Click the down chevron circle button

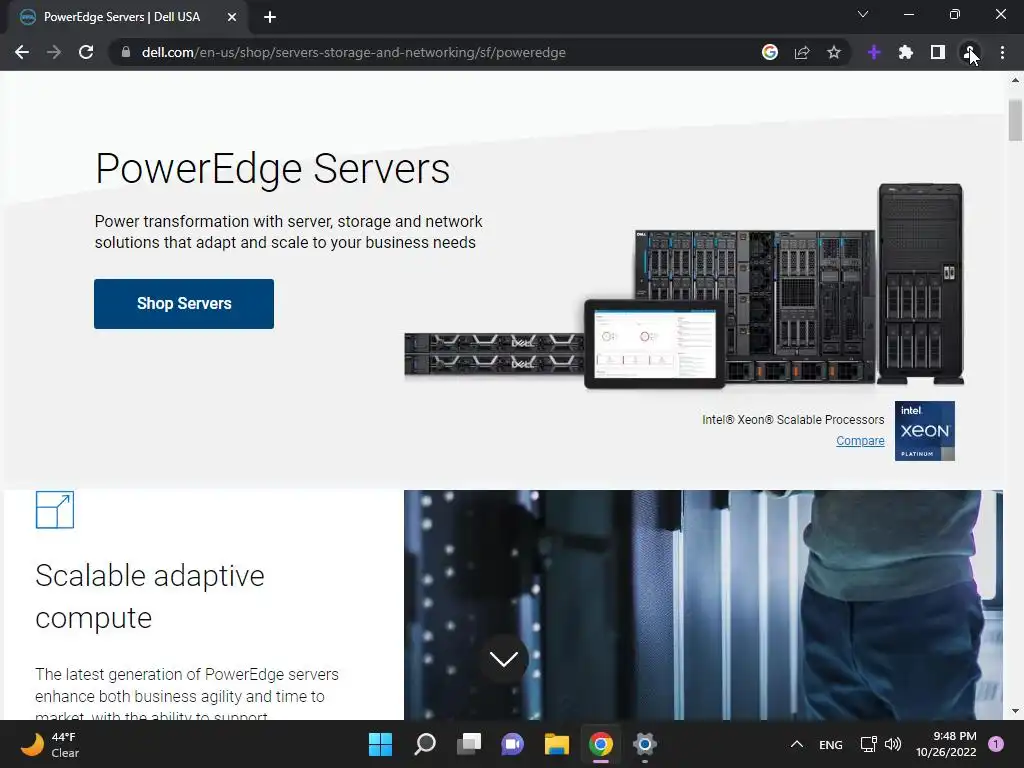pyautogui.click(x=504, y=659)
